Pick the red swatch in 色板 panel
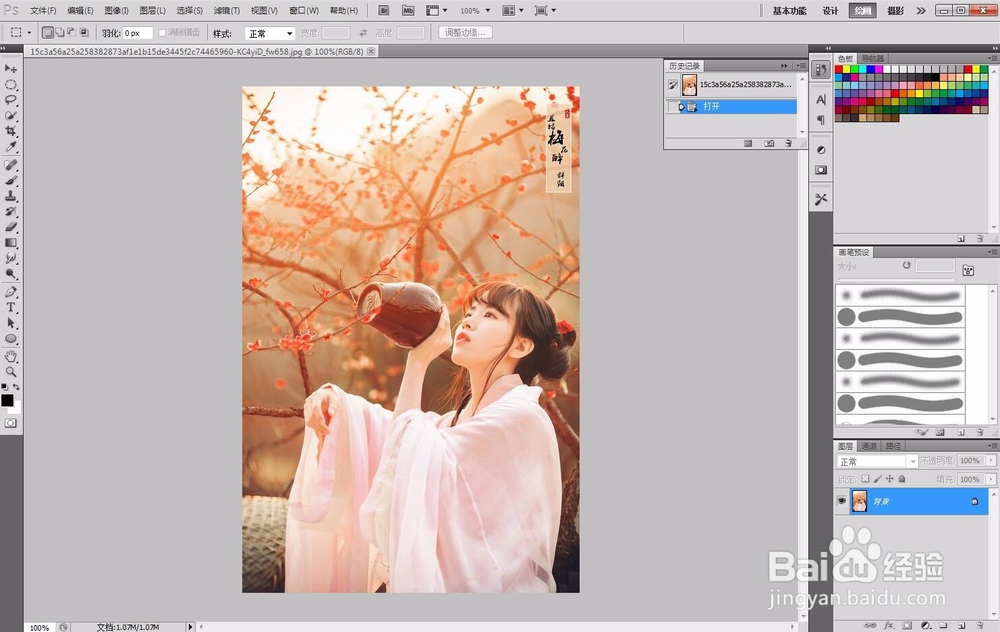The height and width of the screenshot is (632, 1000). click(x=839, y=69)
